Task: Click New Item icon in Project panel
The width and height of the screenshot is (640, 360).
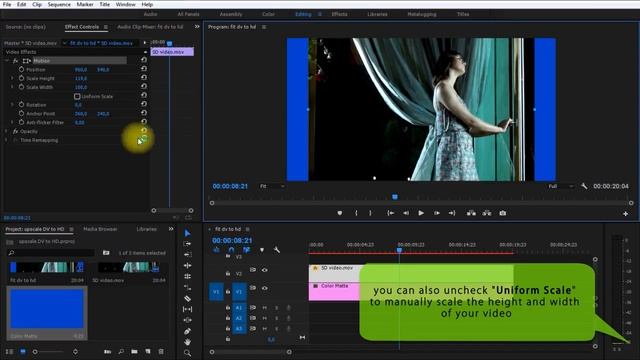Action: click(148, 351)
